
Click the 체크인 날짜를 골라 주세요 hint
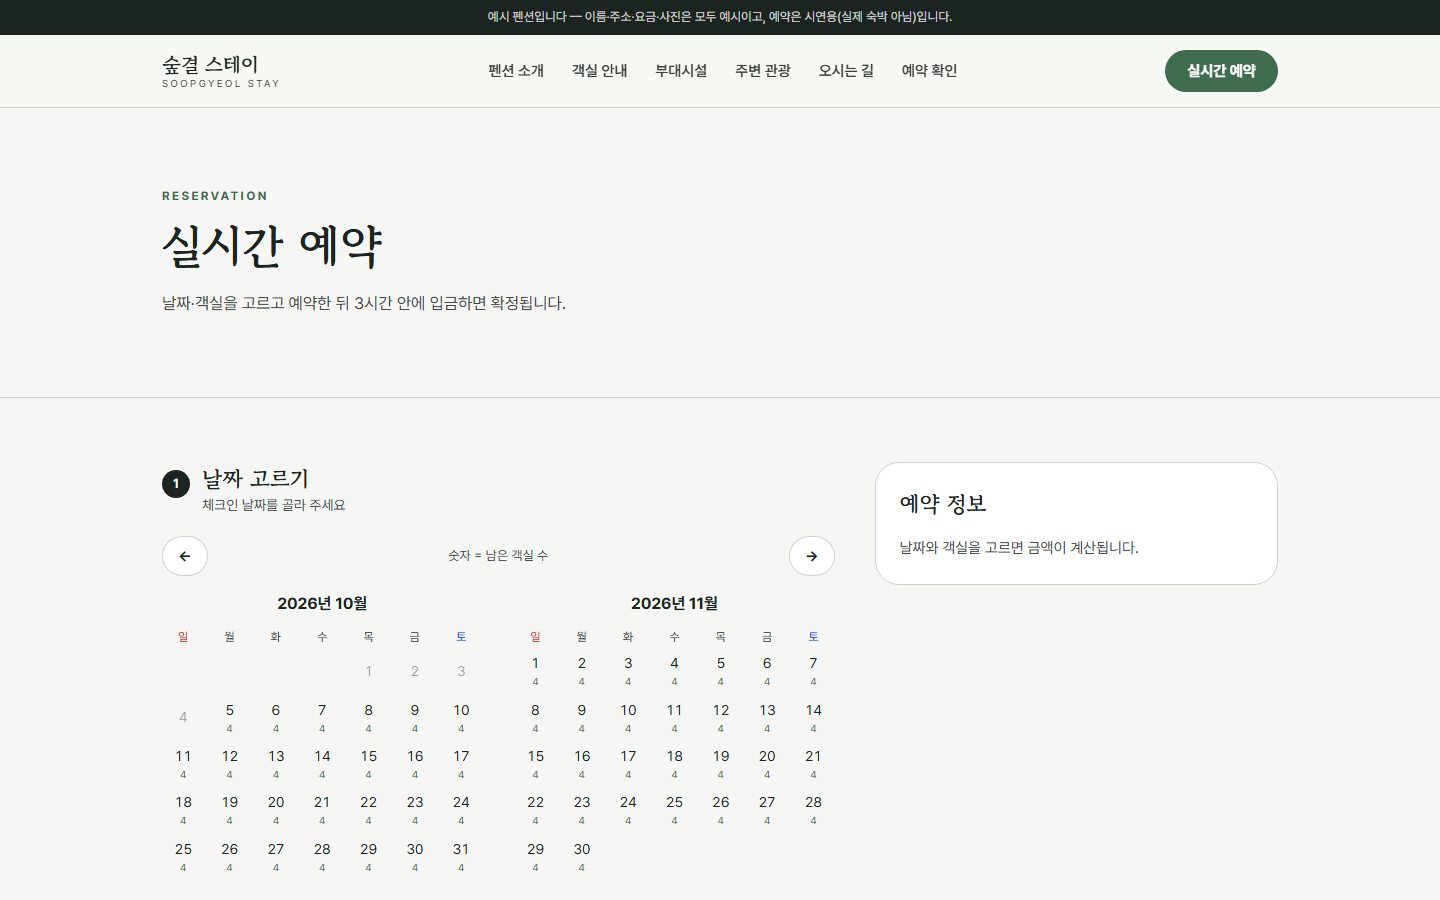(x=274, y=506)
